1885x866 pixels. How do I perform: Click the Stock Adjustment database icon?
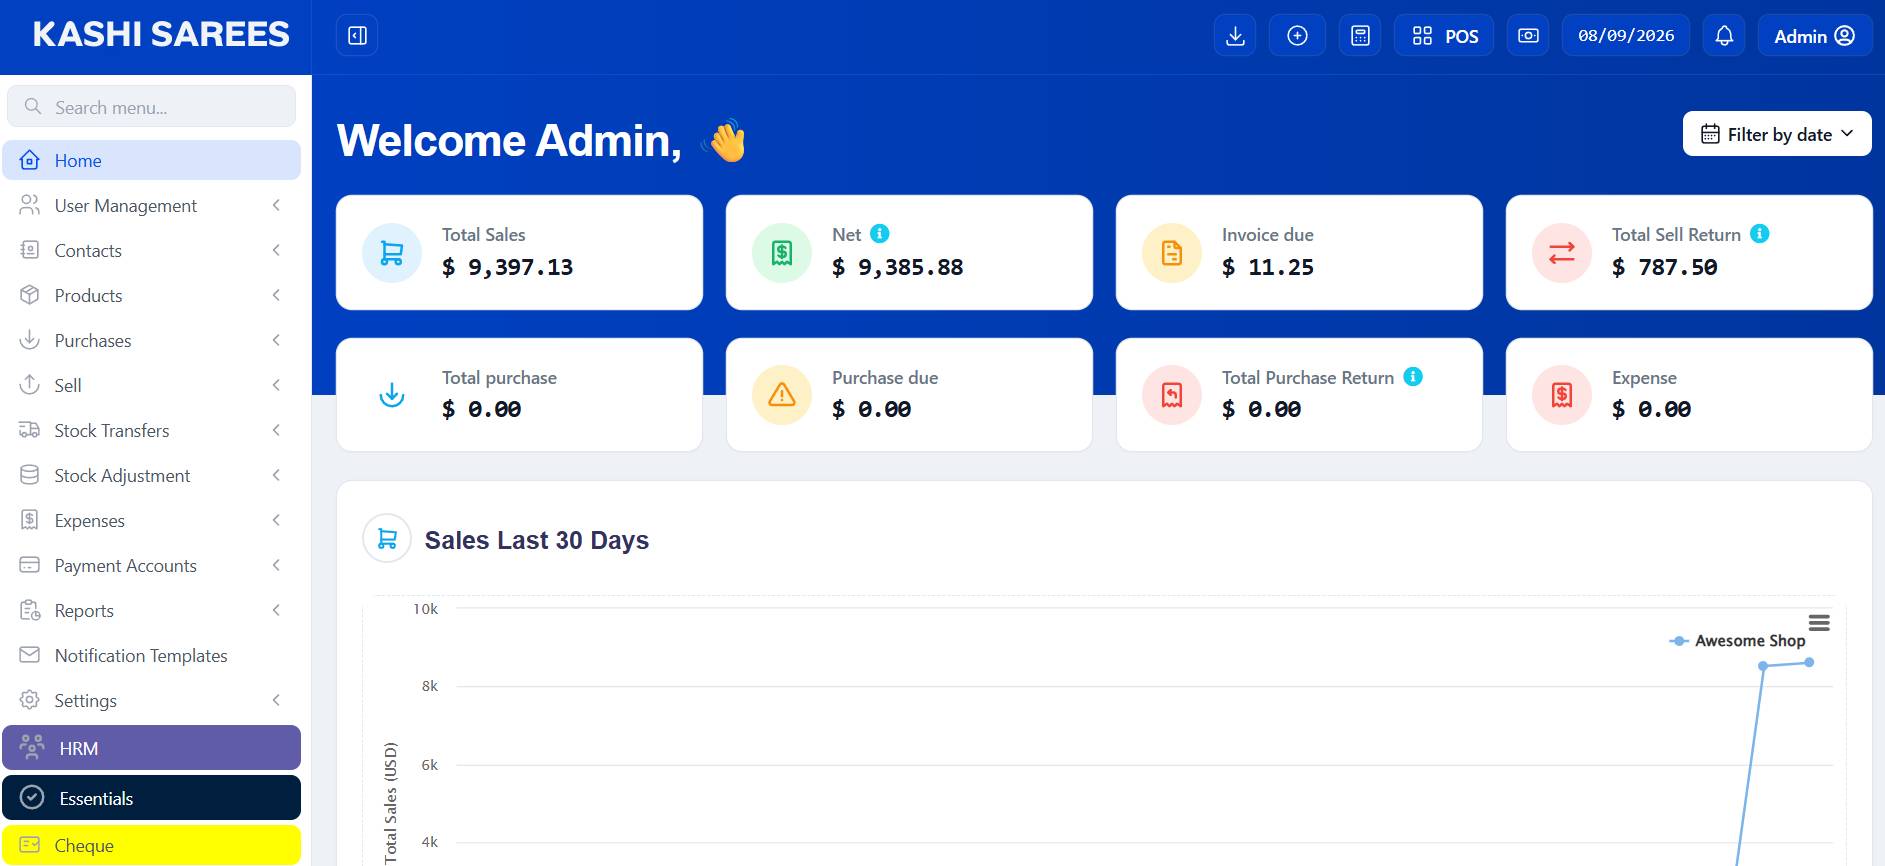(30, 475)
